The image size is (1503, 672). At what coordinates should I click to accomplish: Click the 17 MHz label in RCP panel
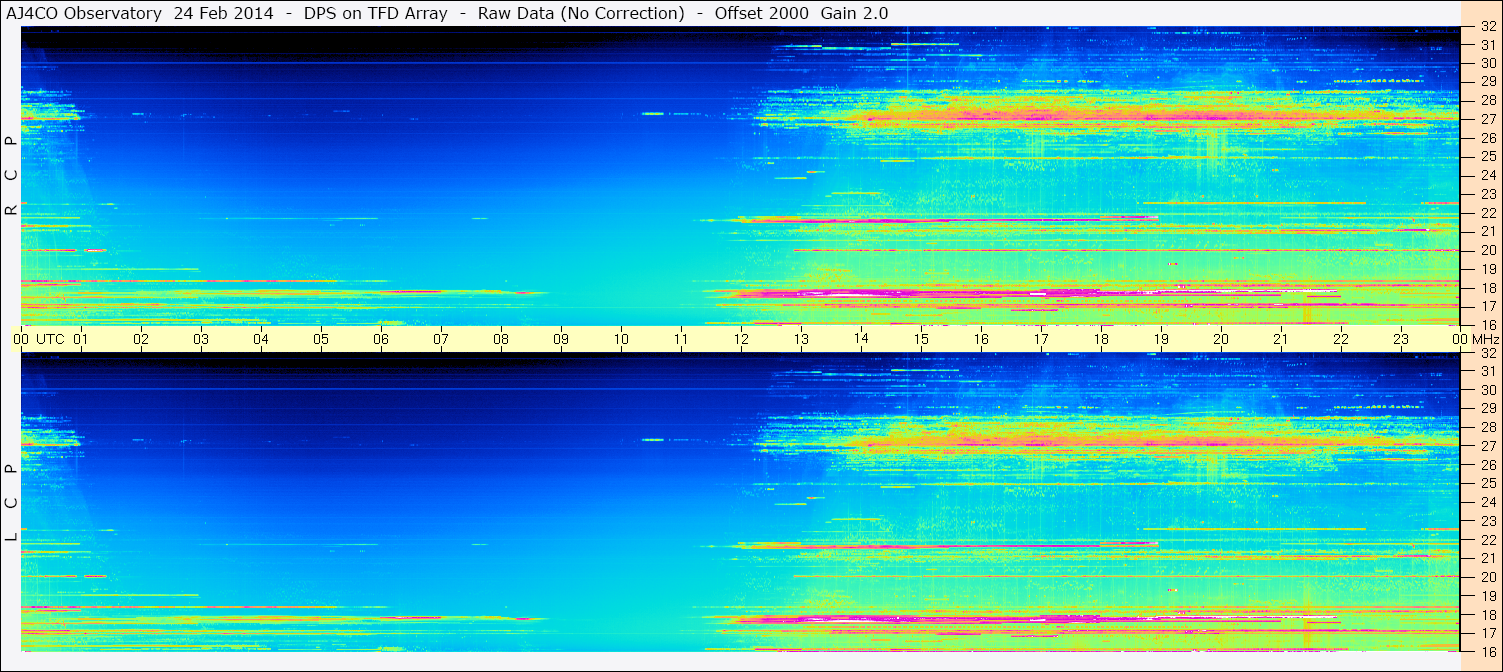1488,306
